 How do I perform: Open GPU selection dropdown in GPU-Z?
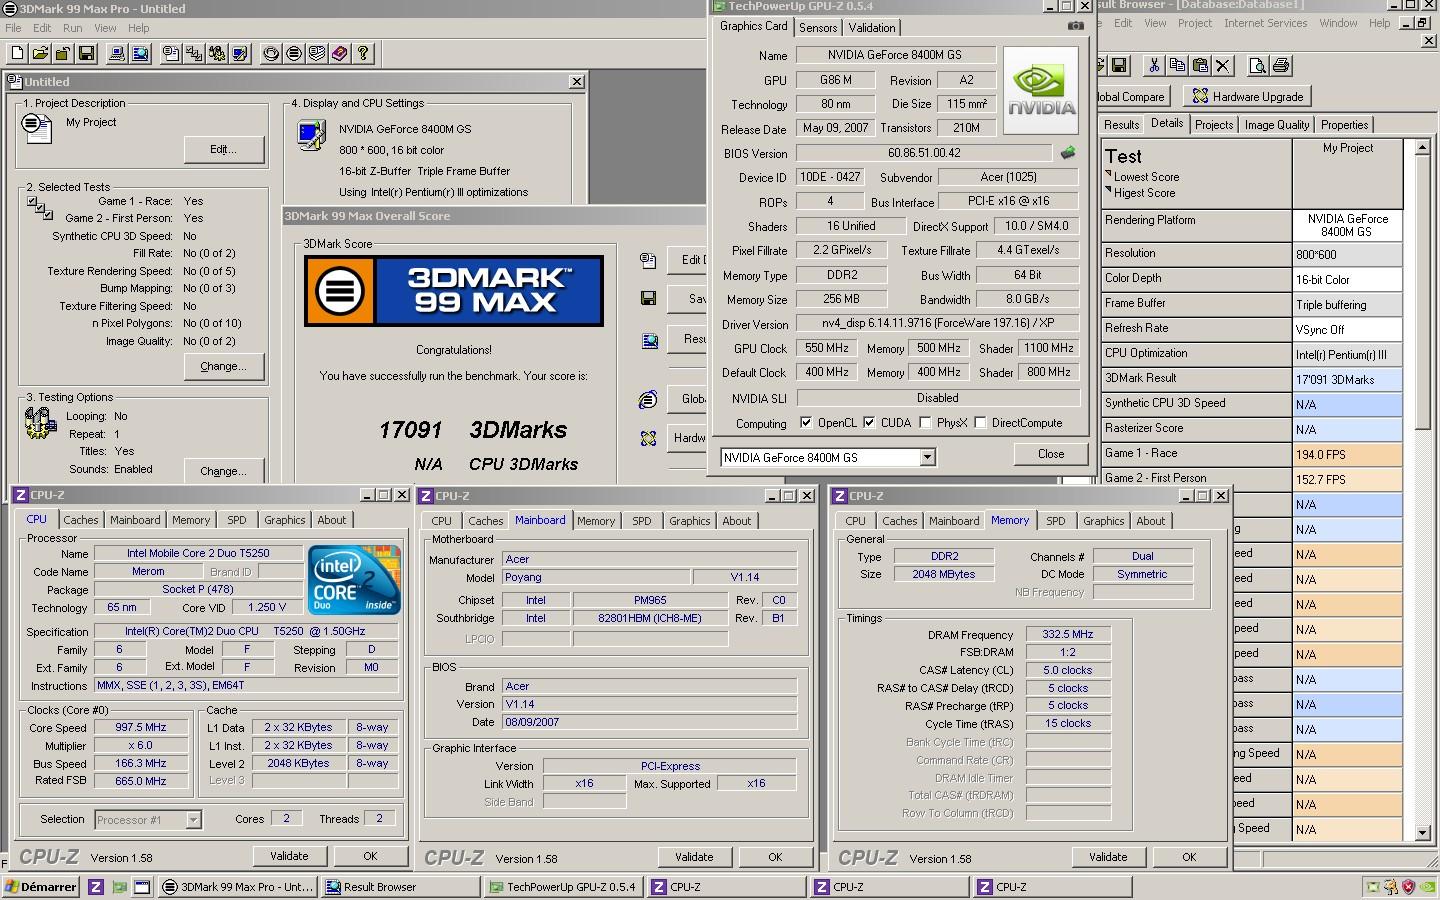927,458
